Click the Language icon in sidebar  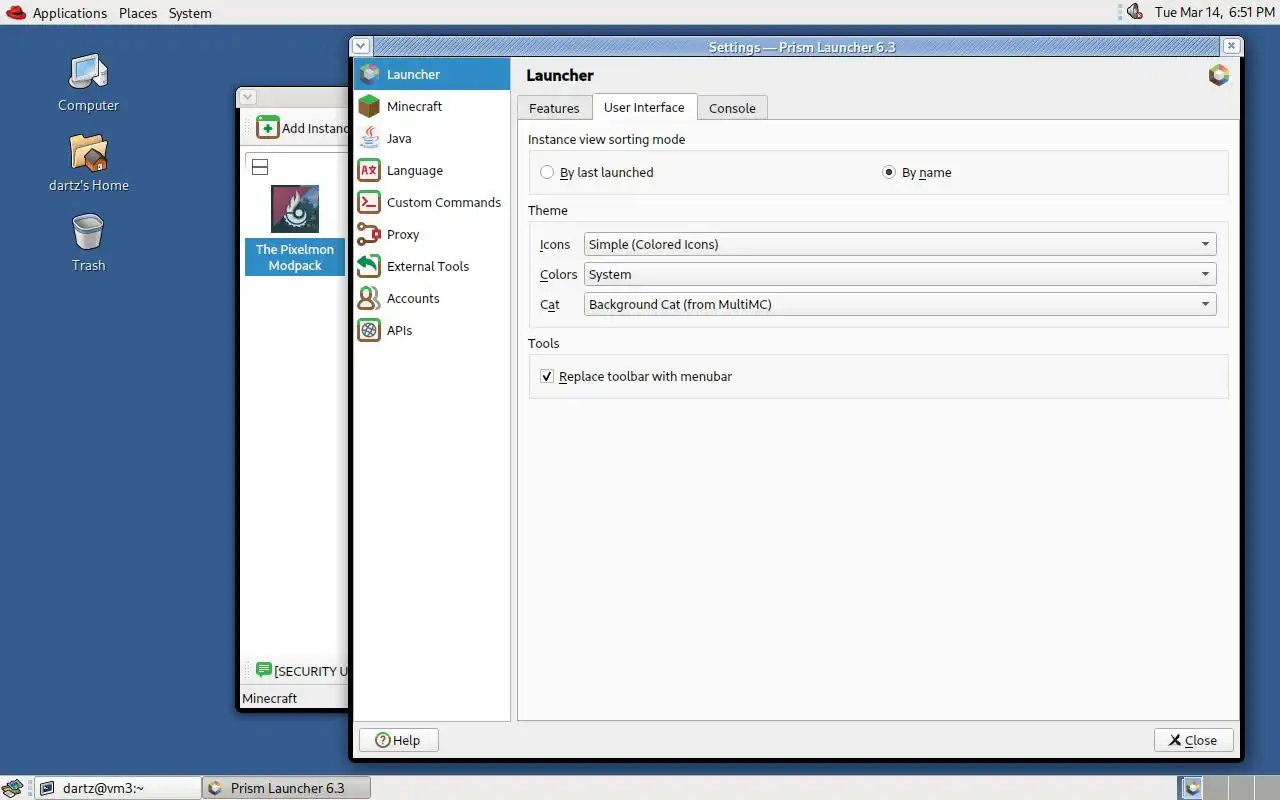click(370, 170)
